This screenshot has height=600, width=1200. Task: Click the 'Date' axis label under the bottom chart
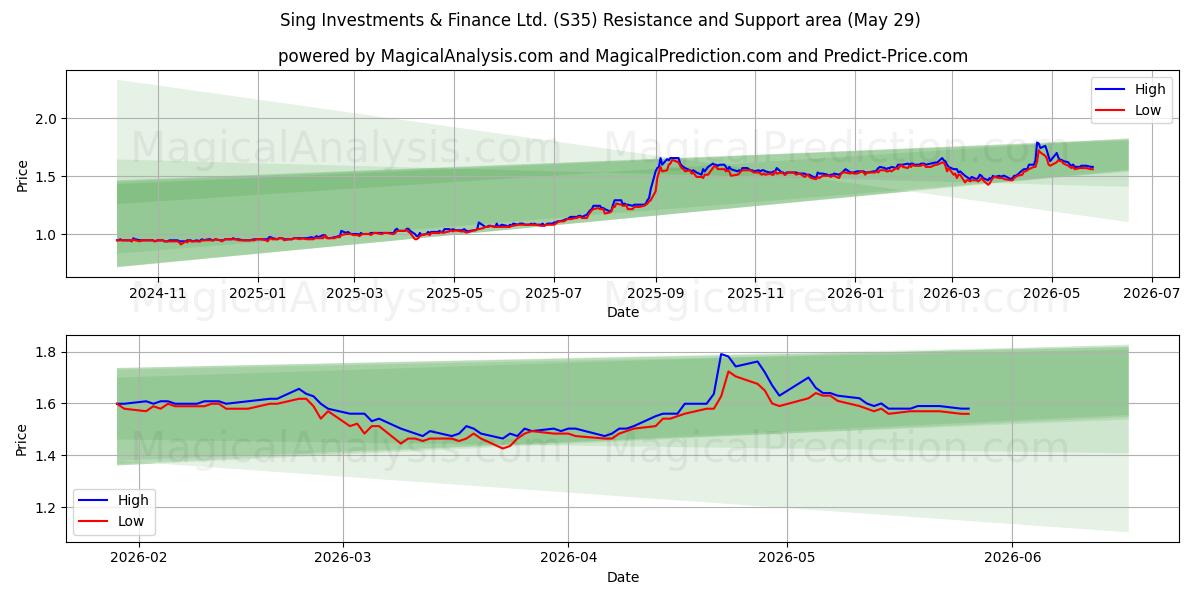622,577
